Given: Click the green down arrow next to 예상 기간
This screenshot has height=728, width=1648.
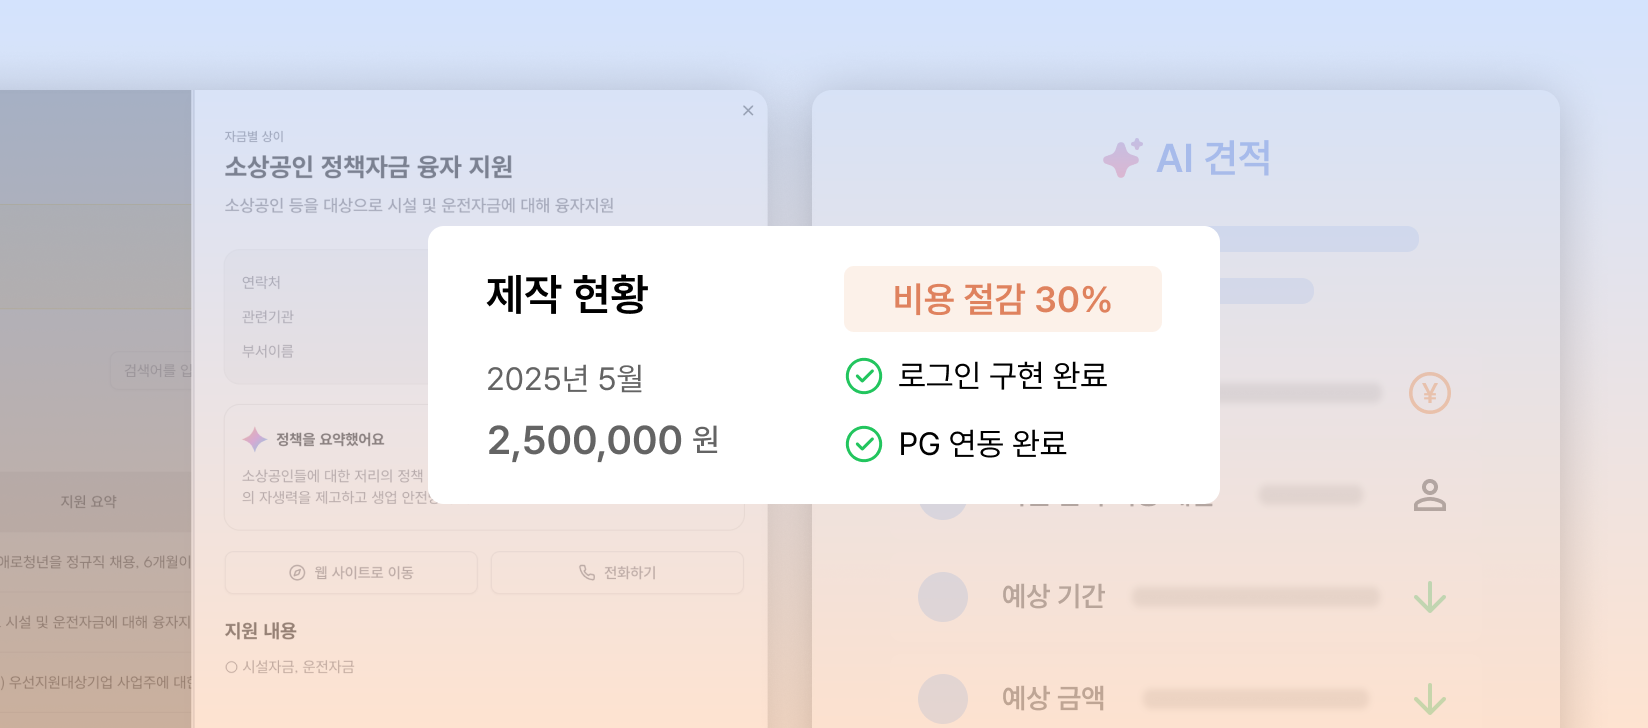Looking at the screenshot, I should (1430, 597).
